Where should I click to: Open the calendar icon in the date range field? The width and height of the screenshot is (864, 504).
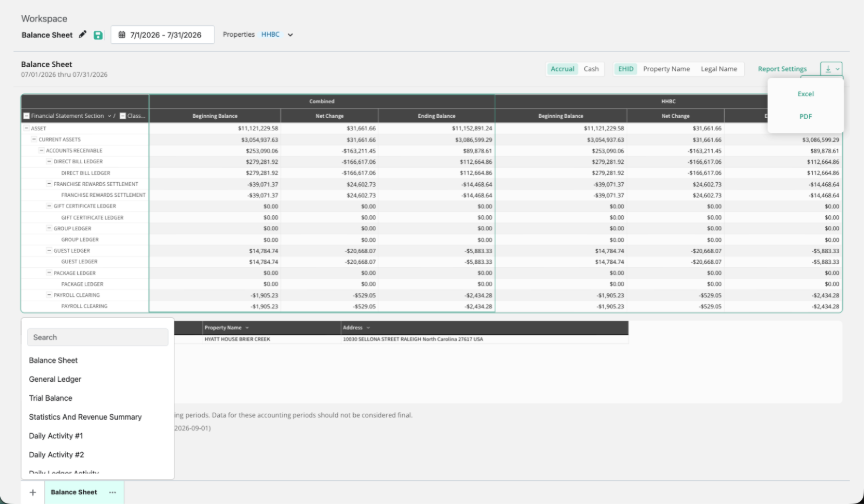[122, 35]
